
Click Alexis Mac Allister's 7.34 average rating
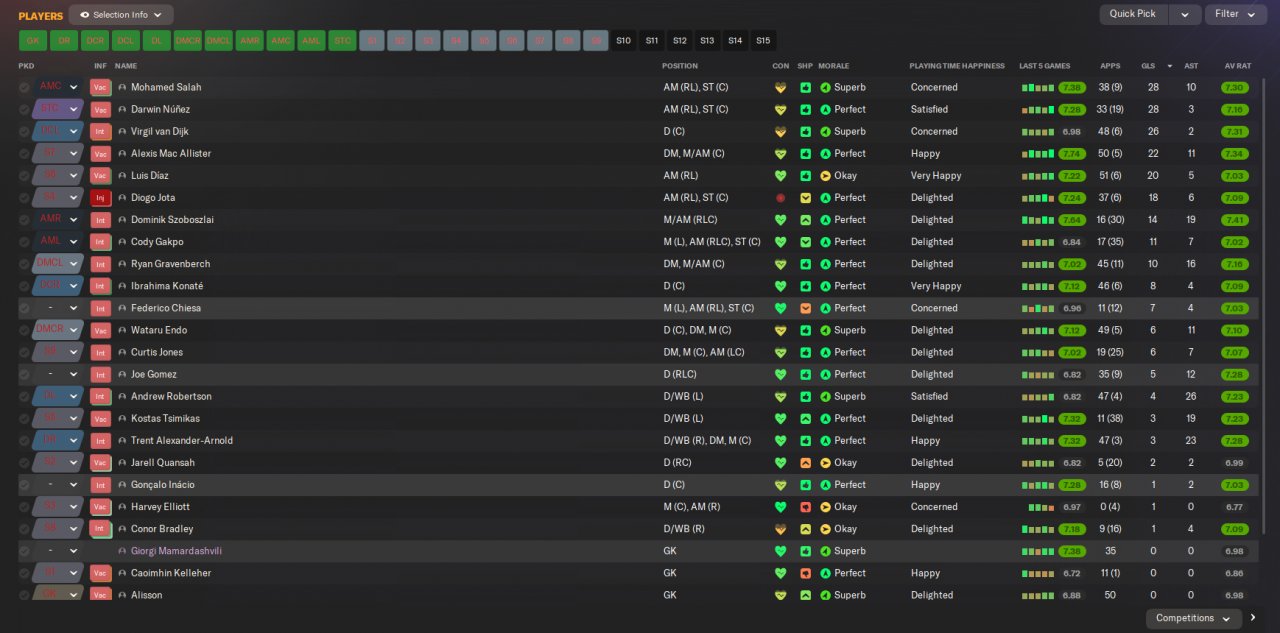point(1234,154)
